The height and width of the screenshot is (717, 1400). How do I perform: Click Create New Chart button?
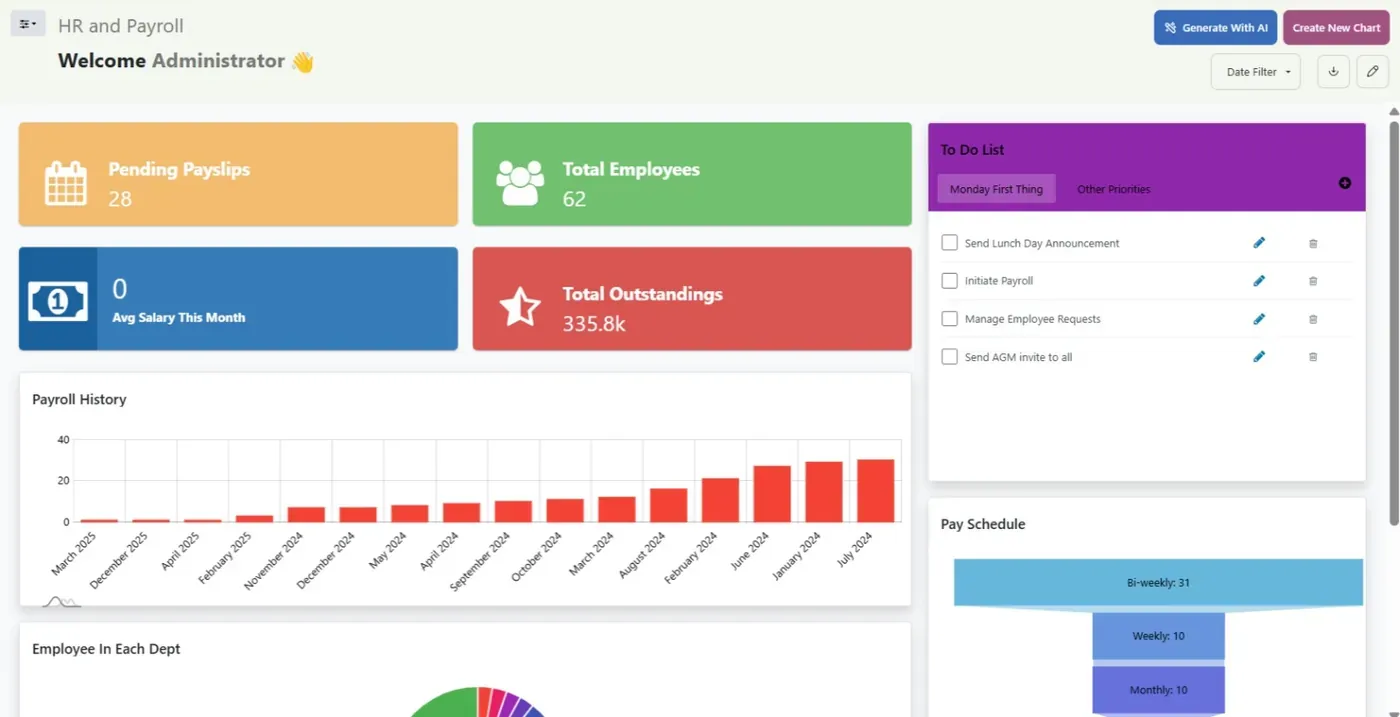[1336, 28]
